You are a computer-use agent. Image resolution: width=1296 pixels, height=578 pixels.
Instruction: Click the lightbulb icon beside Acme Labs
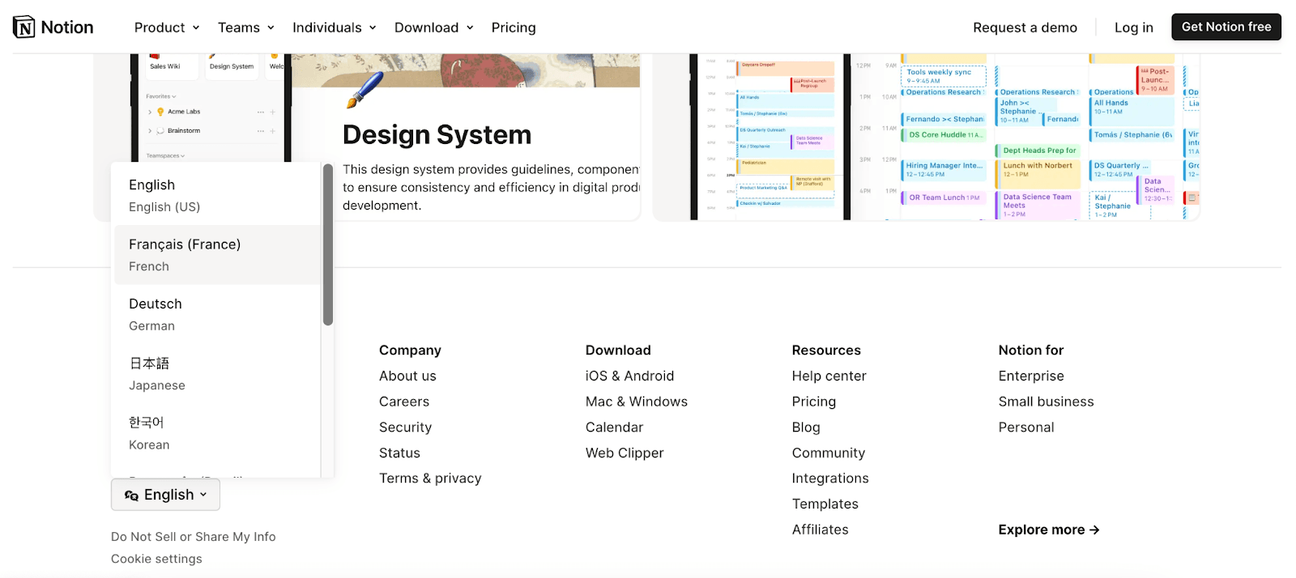(x=161, y=112)
